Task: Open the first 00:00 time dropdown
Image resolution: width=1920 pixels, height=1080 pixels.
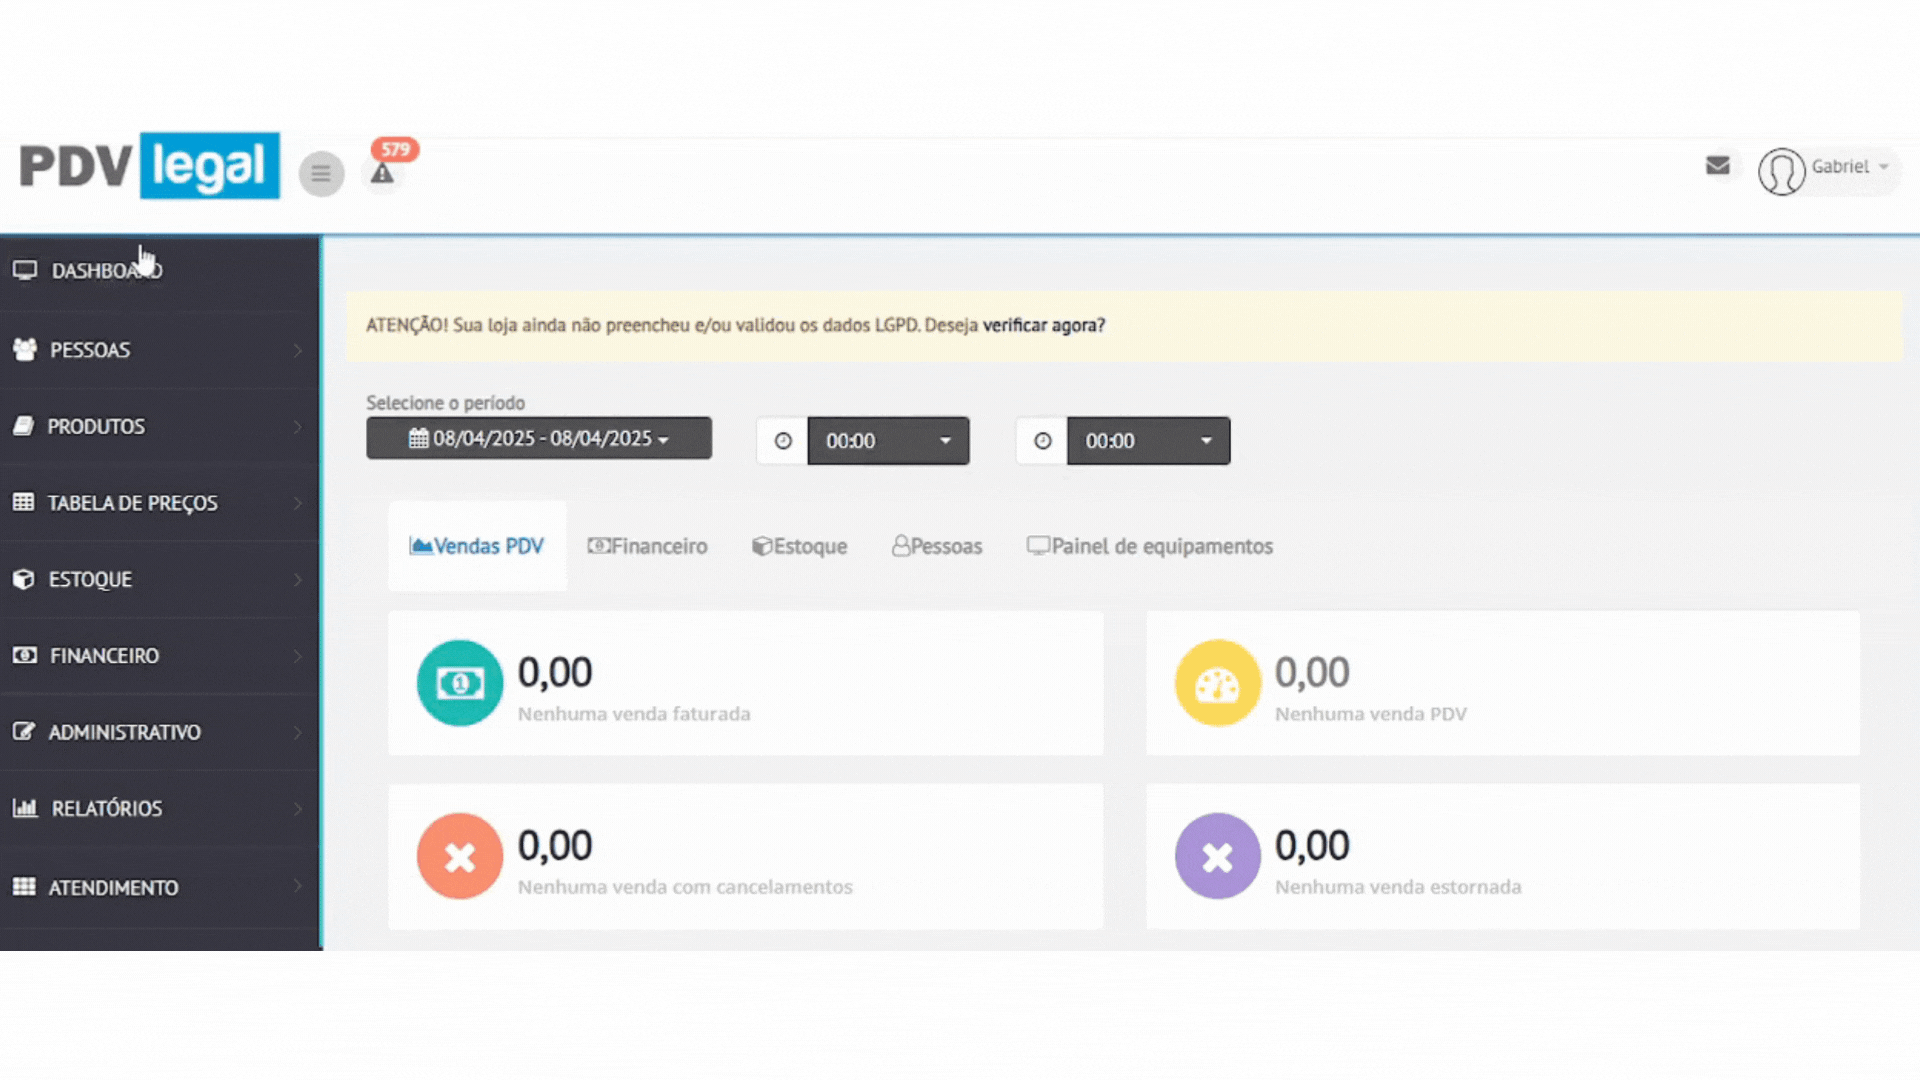Action: click(888, 441)
